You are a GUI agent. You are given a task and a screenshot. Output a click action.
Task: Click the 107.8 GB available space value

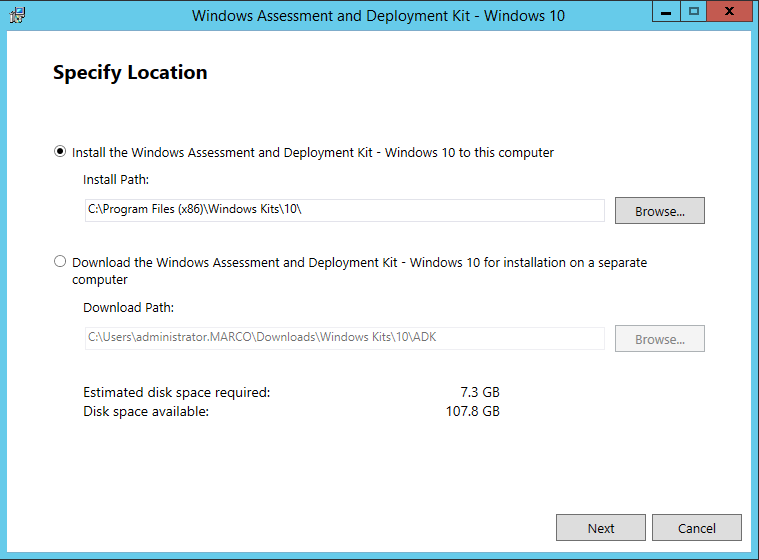pos(472,411)
